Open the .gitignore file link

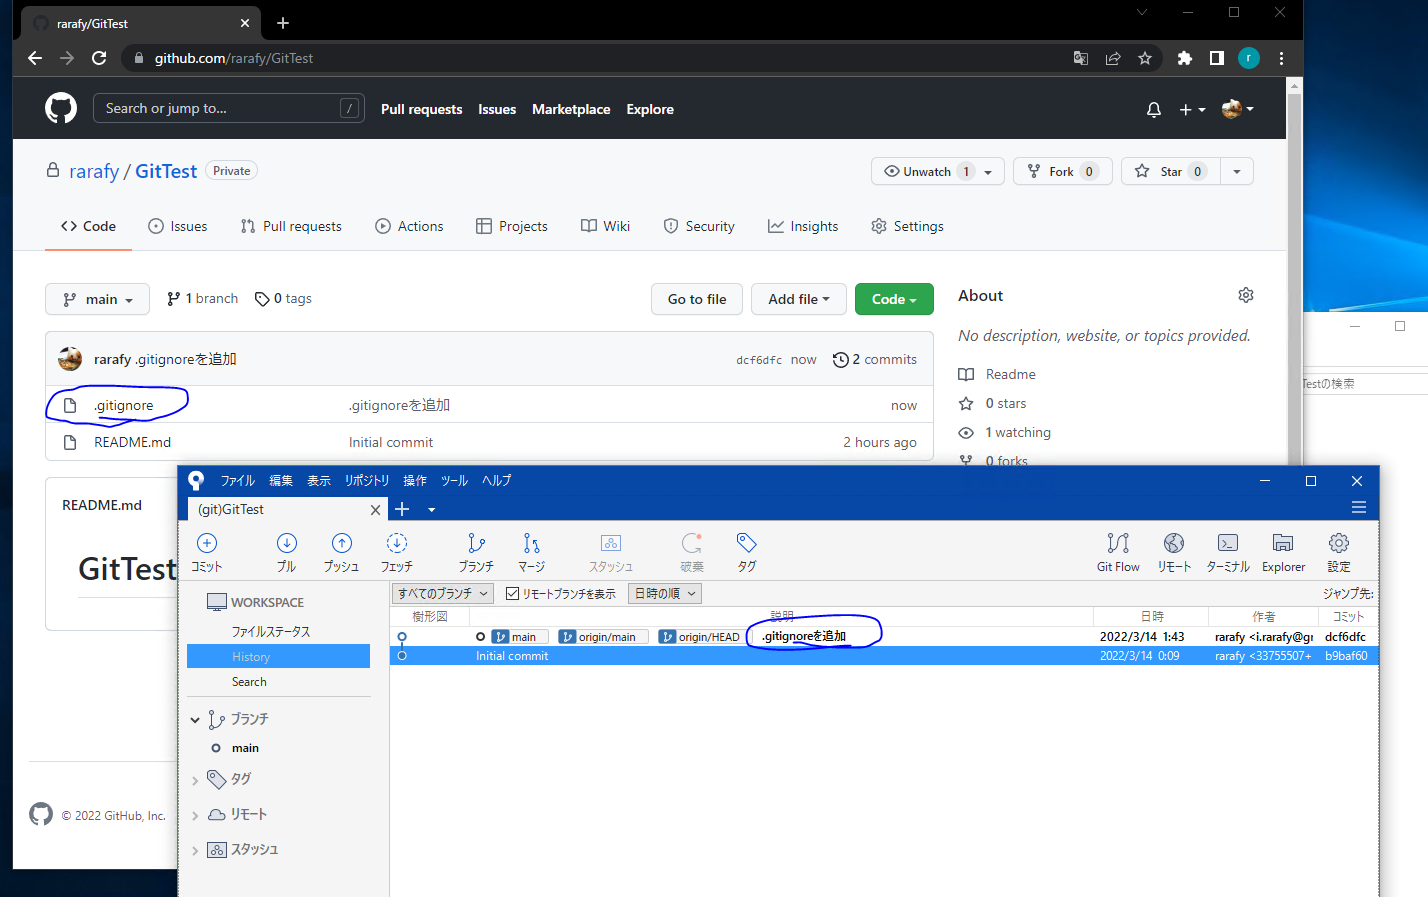123,405
